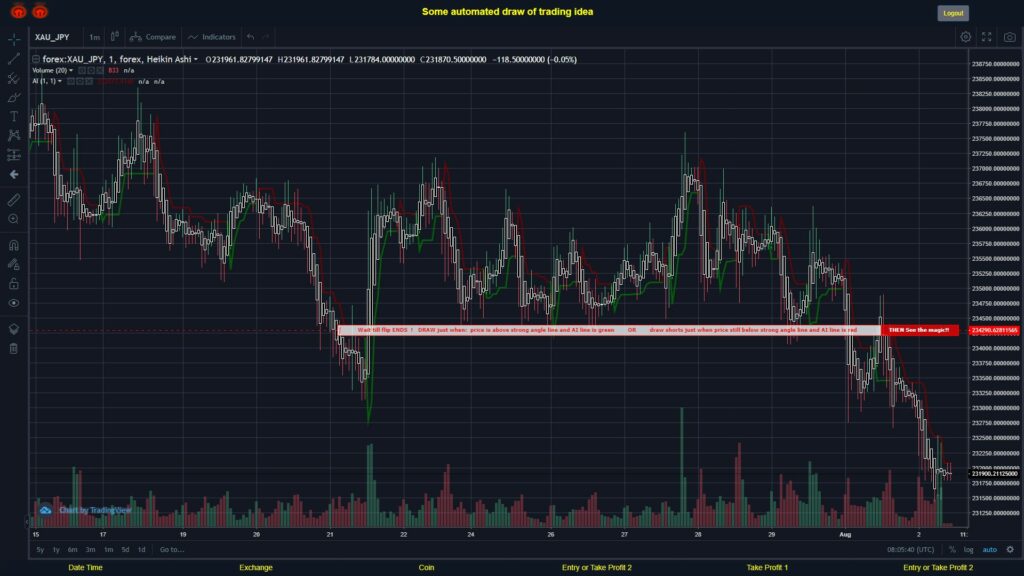The image size is (1024, 576).
Task: Set chart range to 5y
Action: [x=40, y=550]
